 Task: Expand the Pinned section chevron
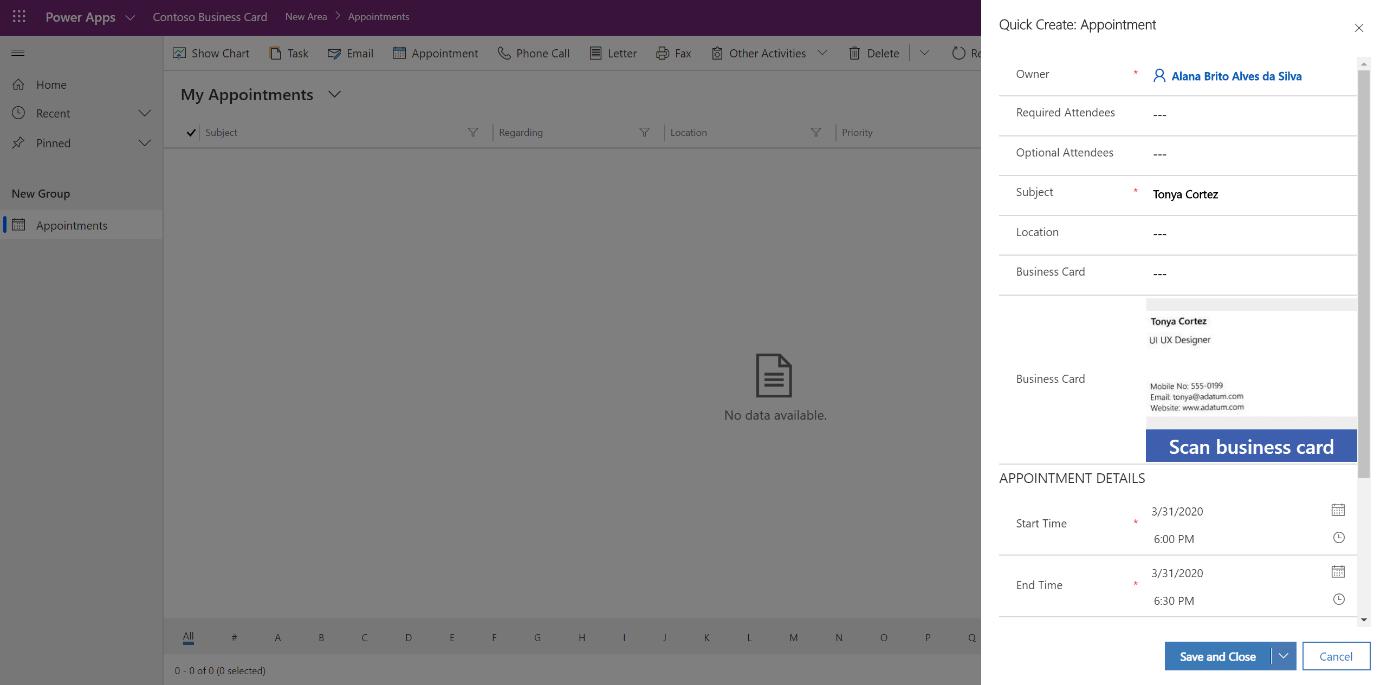(x=144, y=143)
